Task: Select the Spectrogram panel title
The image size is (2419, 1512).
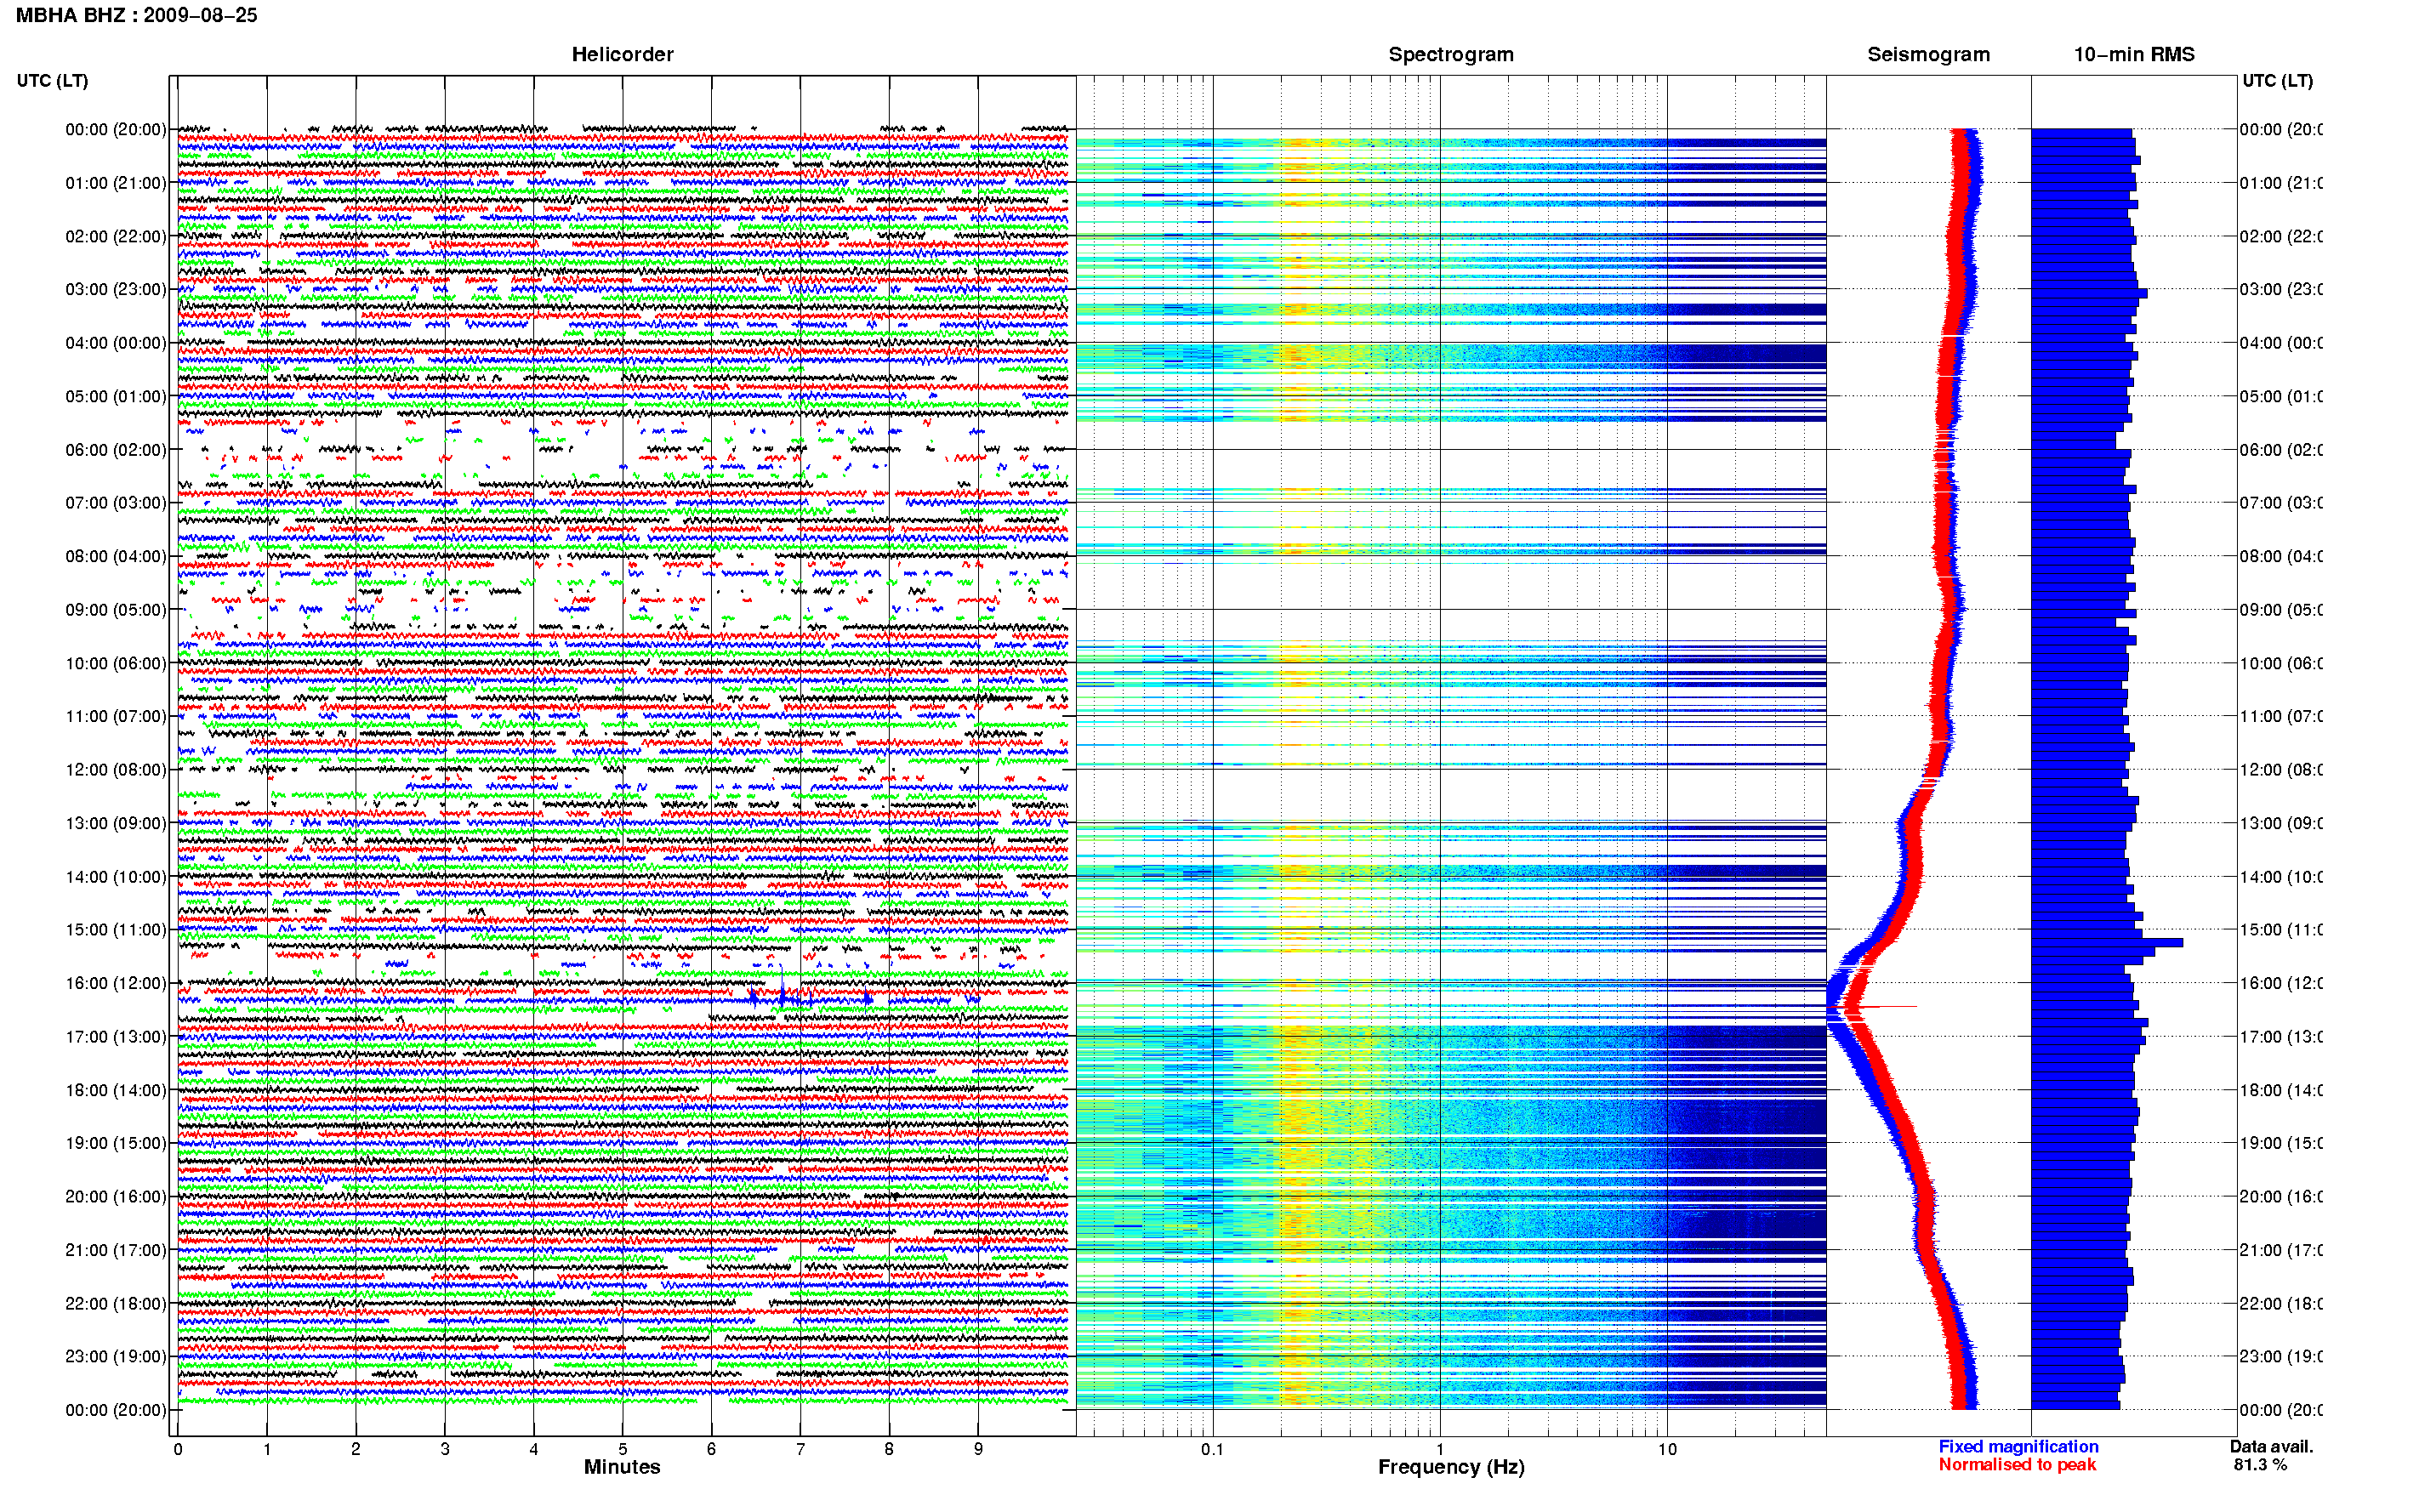Action: point(1451,54)
